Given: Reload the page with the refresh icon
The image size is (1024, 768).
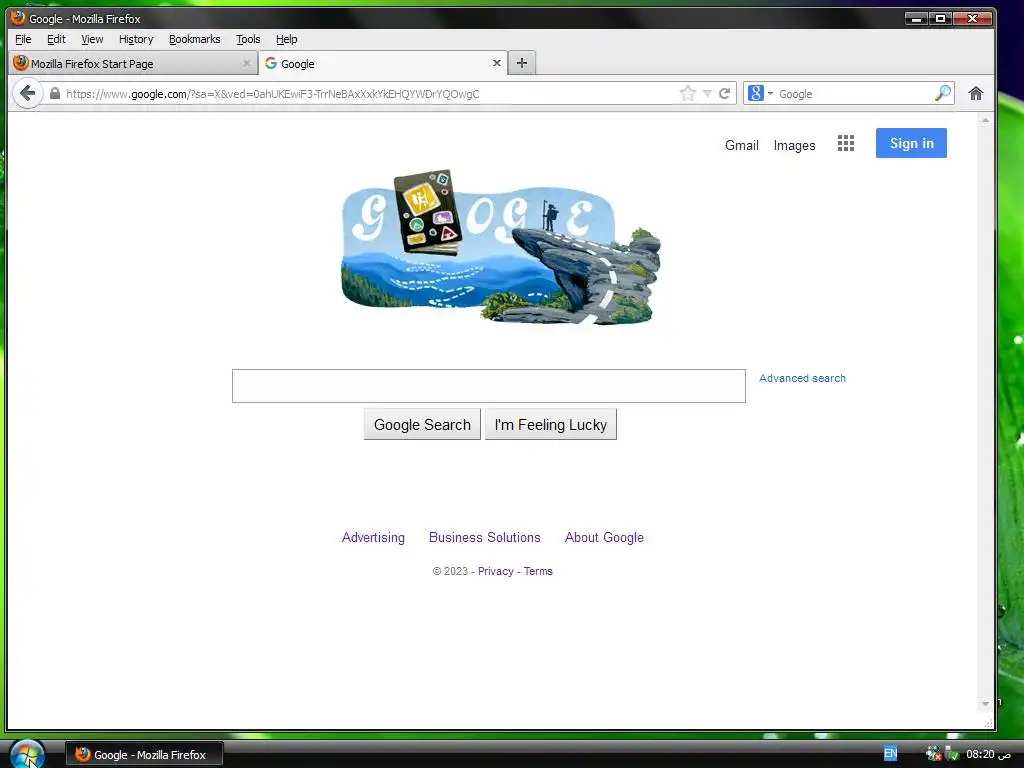Looking at the screenshot, I should pyautogui.click(x=724, y=93).
